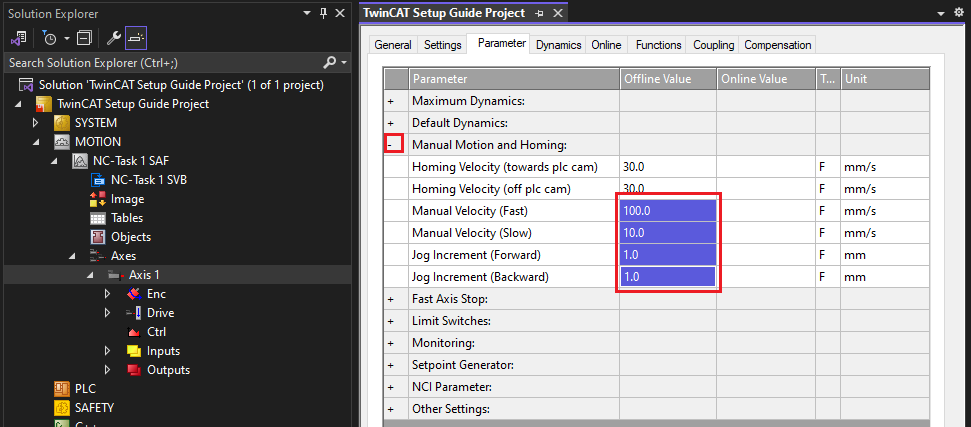Switch to the Functions tab
This screenshot has height=427, width=971.
[x=658, y=45]
